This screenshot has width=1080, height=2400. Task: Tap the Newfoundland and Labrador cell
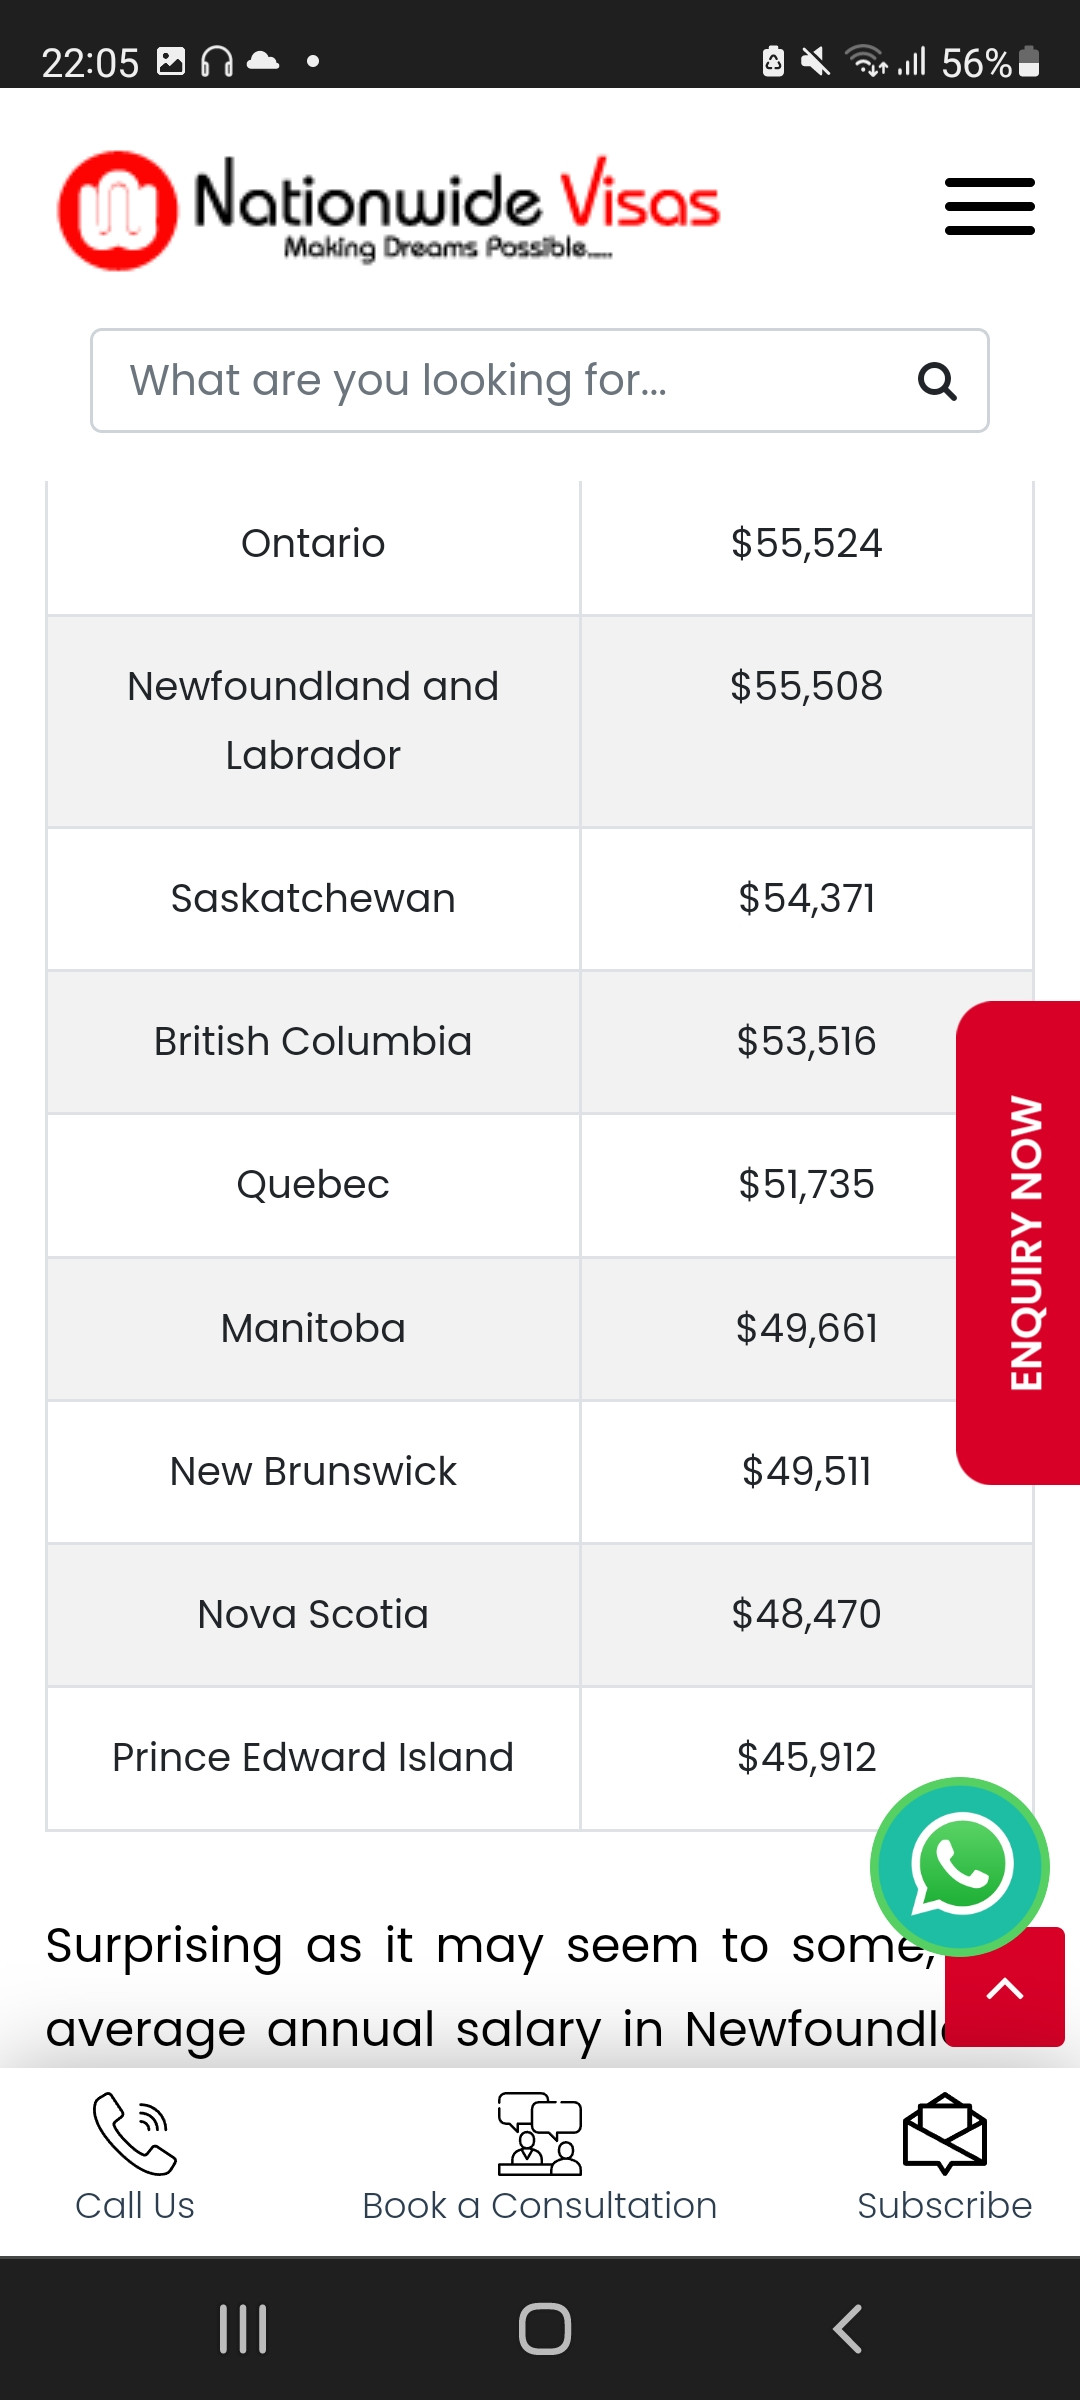click(x=313, y=721)
